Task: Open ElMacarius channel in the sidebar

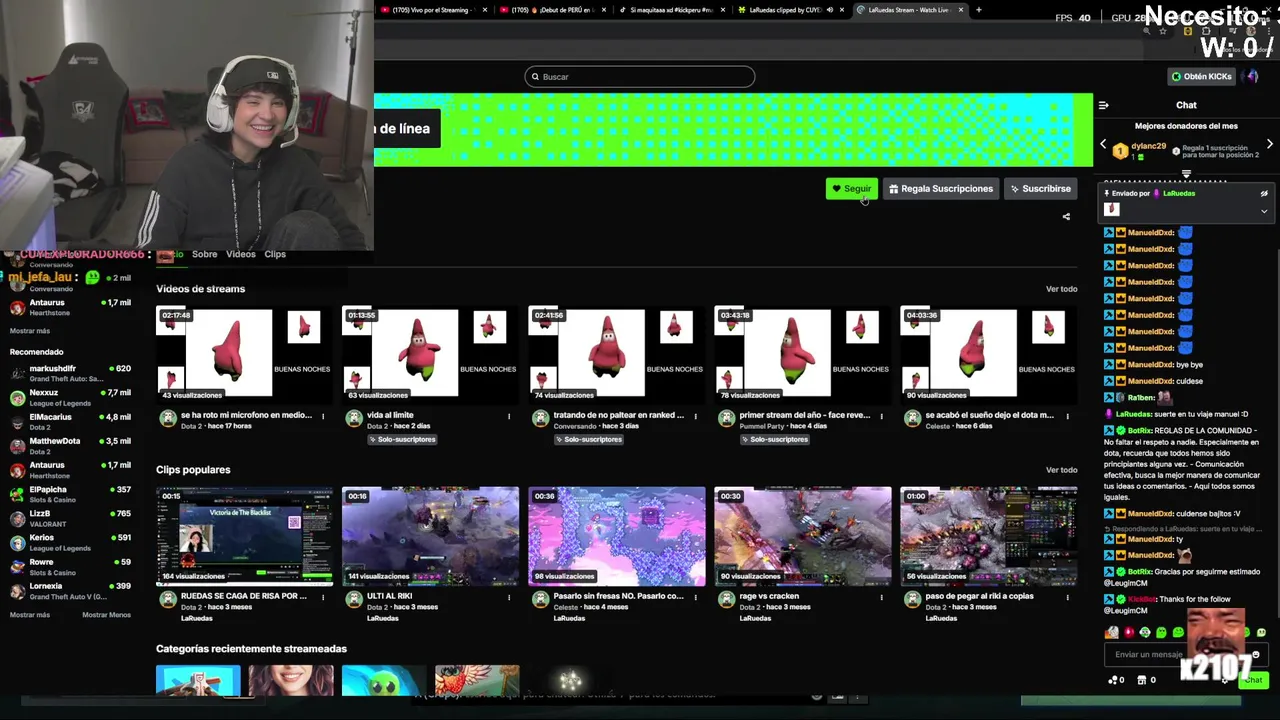Action: point(70,421)
